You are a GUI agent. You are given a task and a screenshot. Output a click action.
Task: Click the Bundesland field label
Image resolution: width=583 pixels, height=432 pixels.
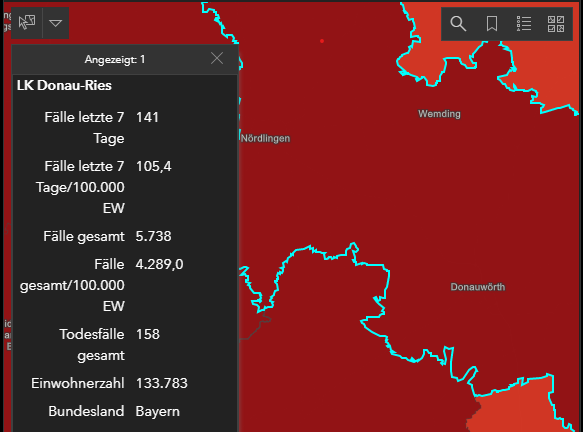(x=86, y=412)
